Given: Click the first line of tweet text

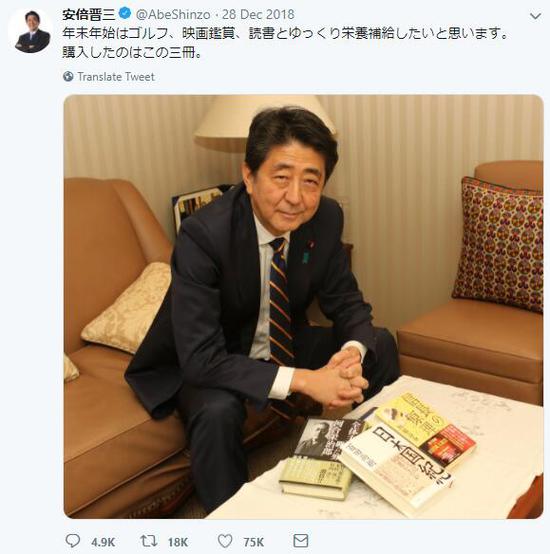Looking at the screenshot, I should [286, 34].
